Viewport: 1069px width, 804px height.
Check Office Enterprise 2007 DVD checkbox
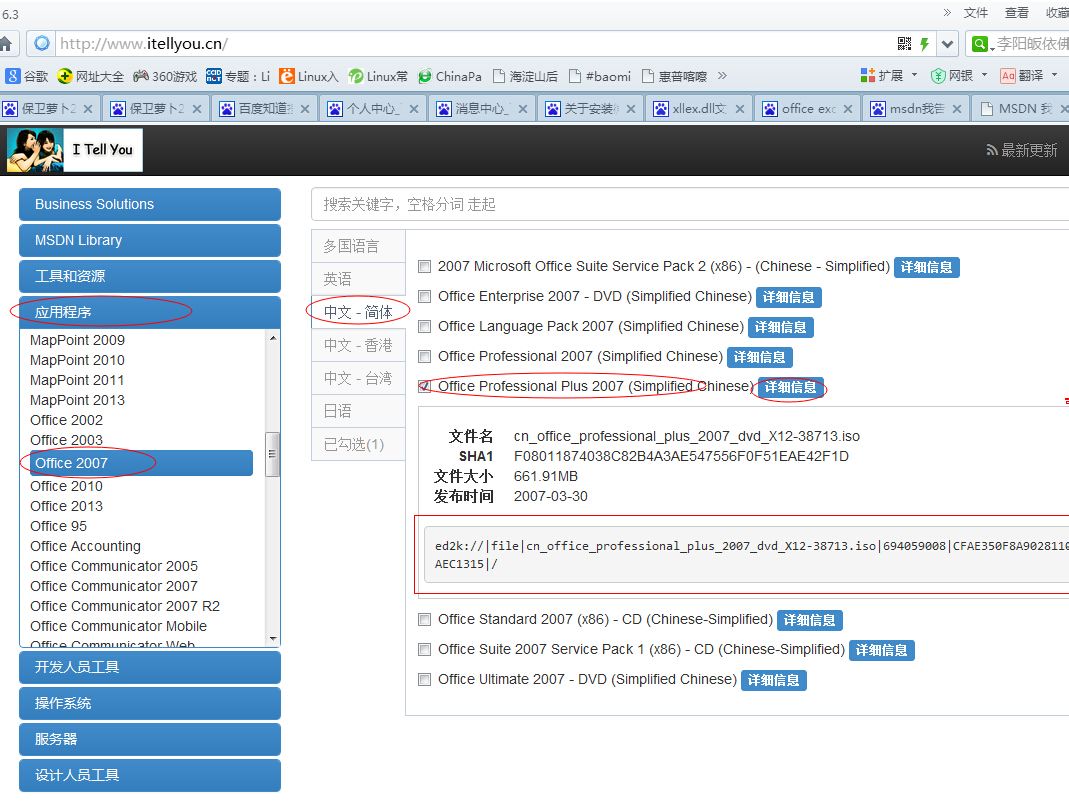(424, 297)
